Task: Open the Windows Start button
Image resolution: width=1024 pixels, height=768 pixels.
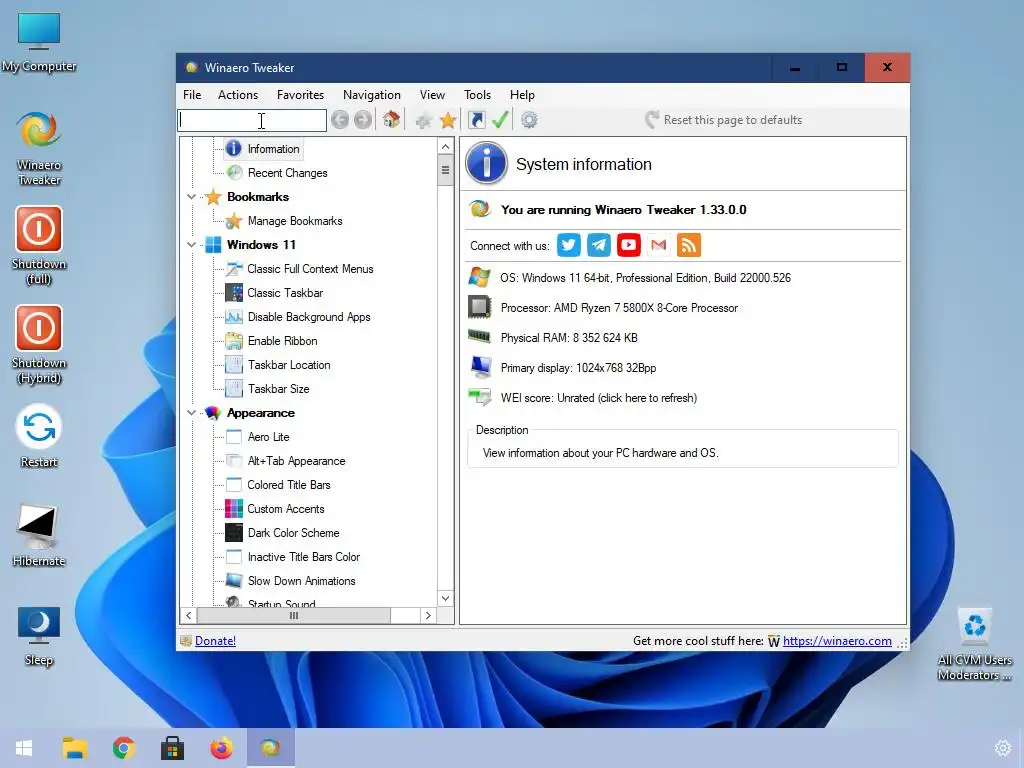Action: click(x=24, y=748)
